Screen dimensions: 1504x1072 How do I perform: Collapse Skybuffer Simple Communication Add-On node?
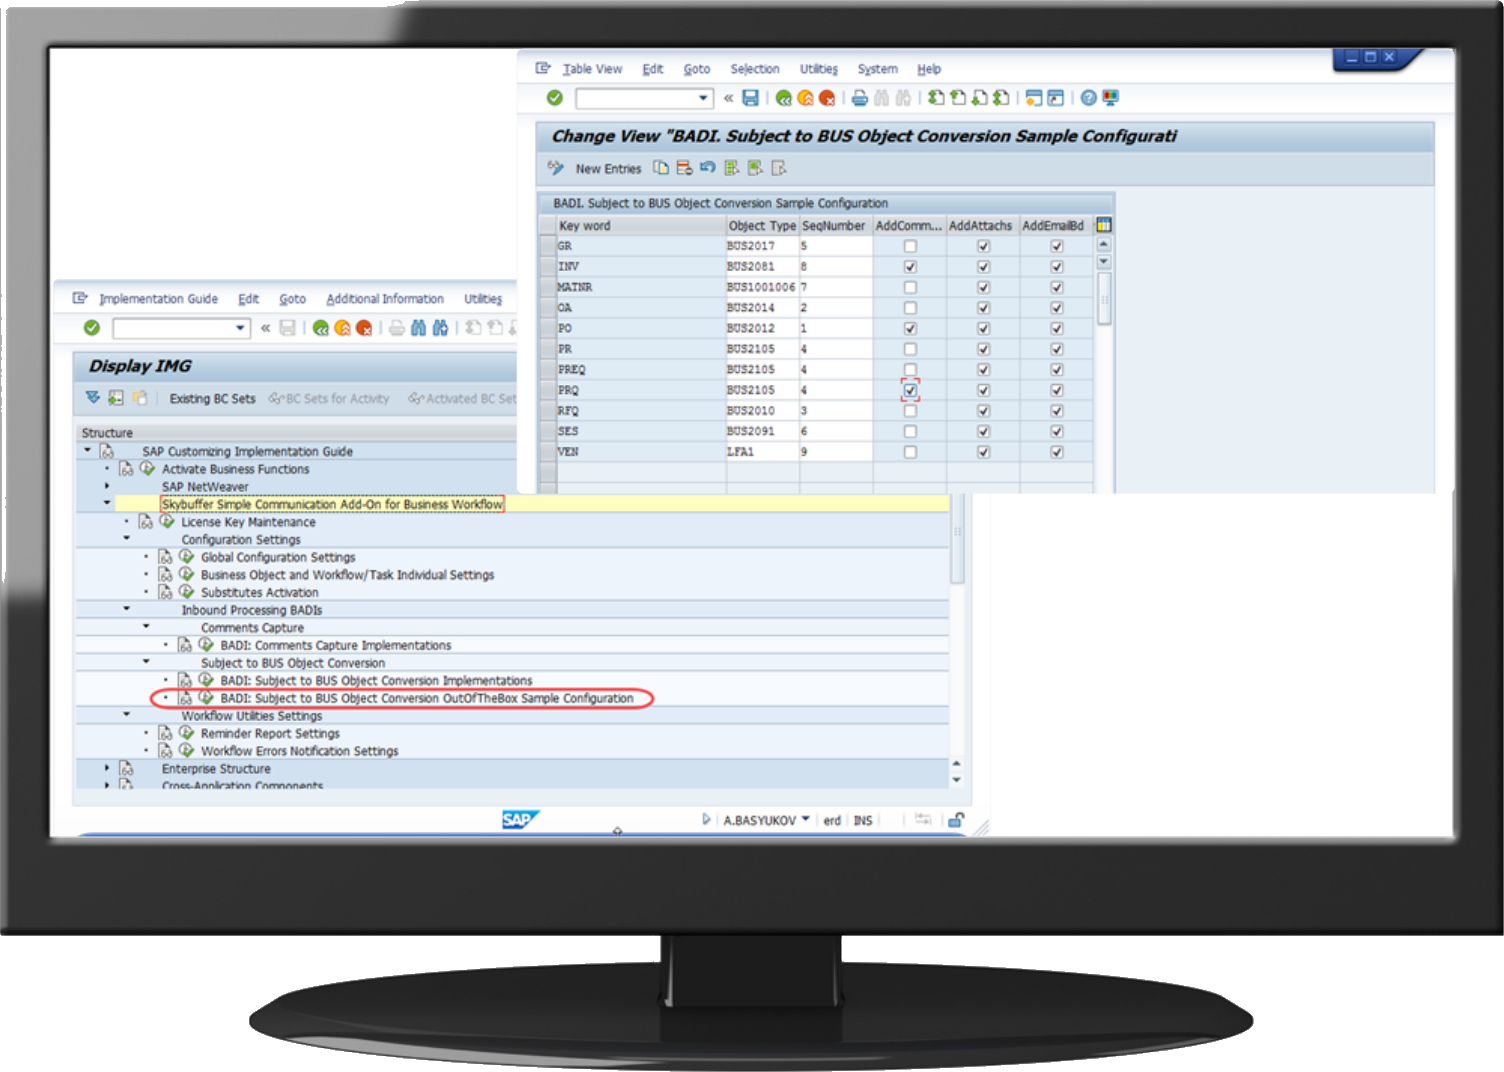[107, 503]
